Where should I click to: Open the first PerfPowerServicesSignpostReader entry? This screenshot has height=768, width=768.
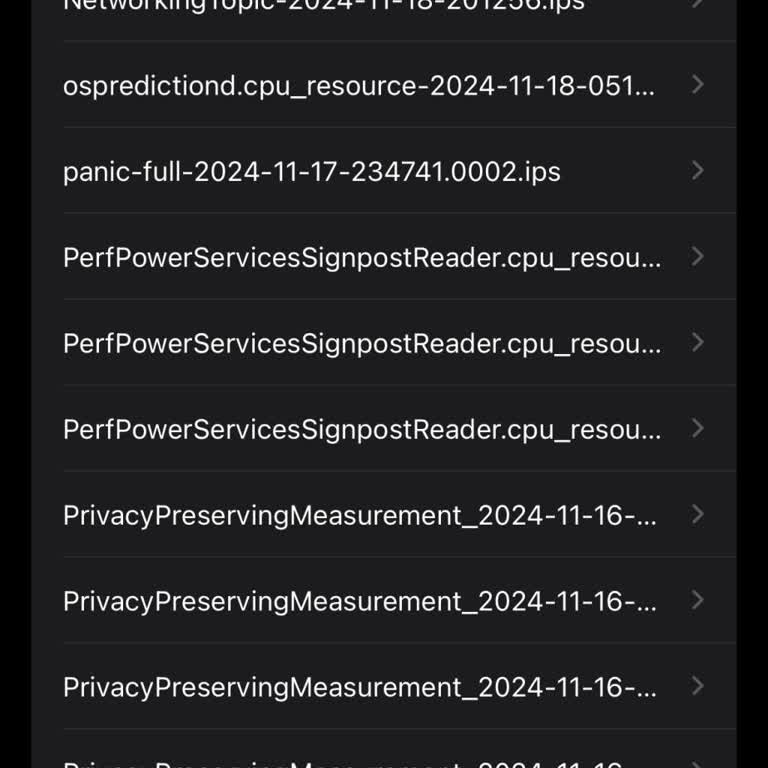coord(362,258)
